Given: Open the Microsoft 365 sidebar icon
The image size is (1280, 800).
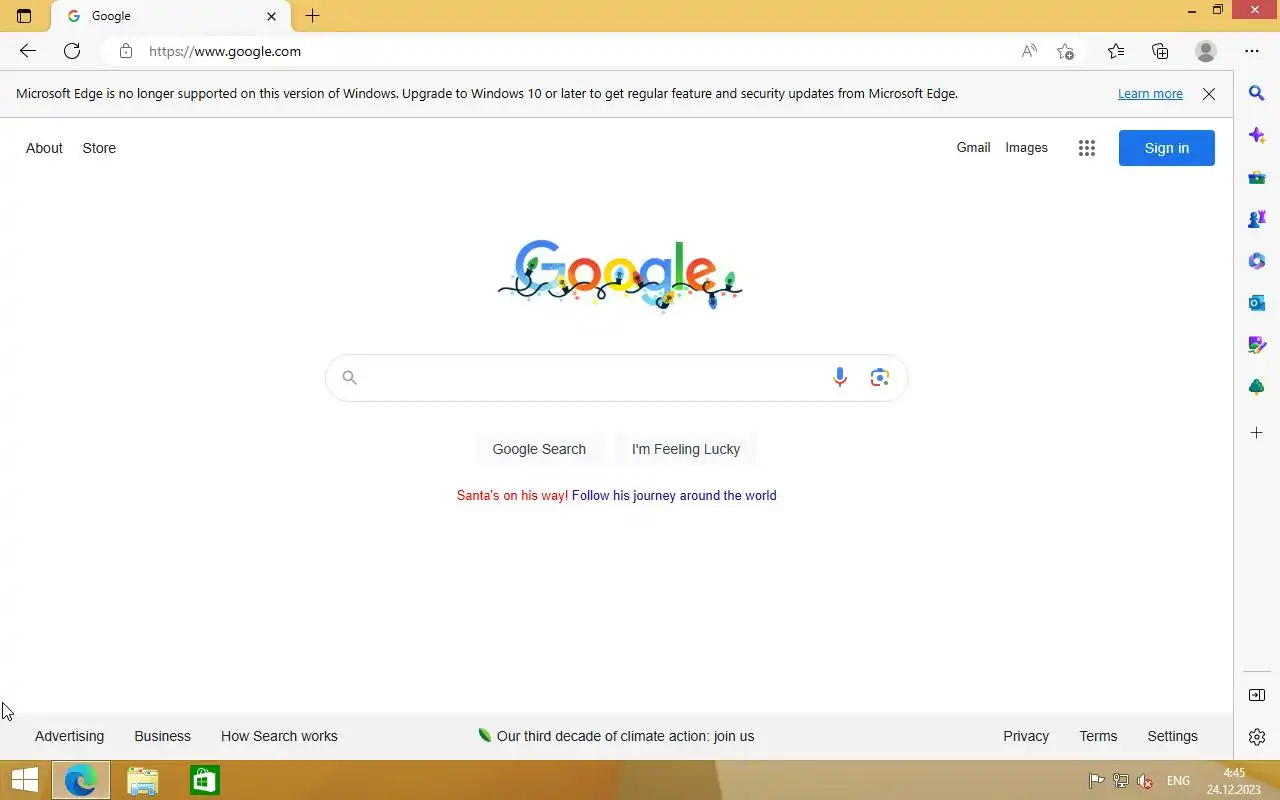Looking at the screenshot, I should pos(1257,261).
